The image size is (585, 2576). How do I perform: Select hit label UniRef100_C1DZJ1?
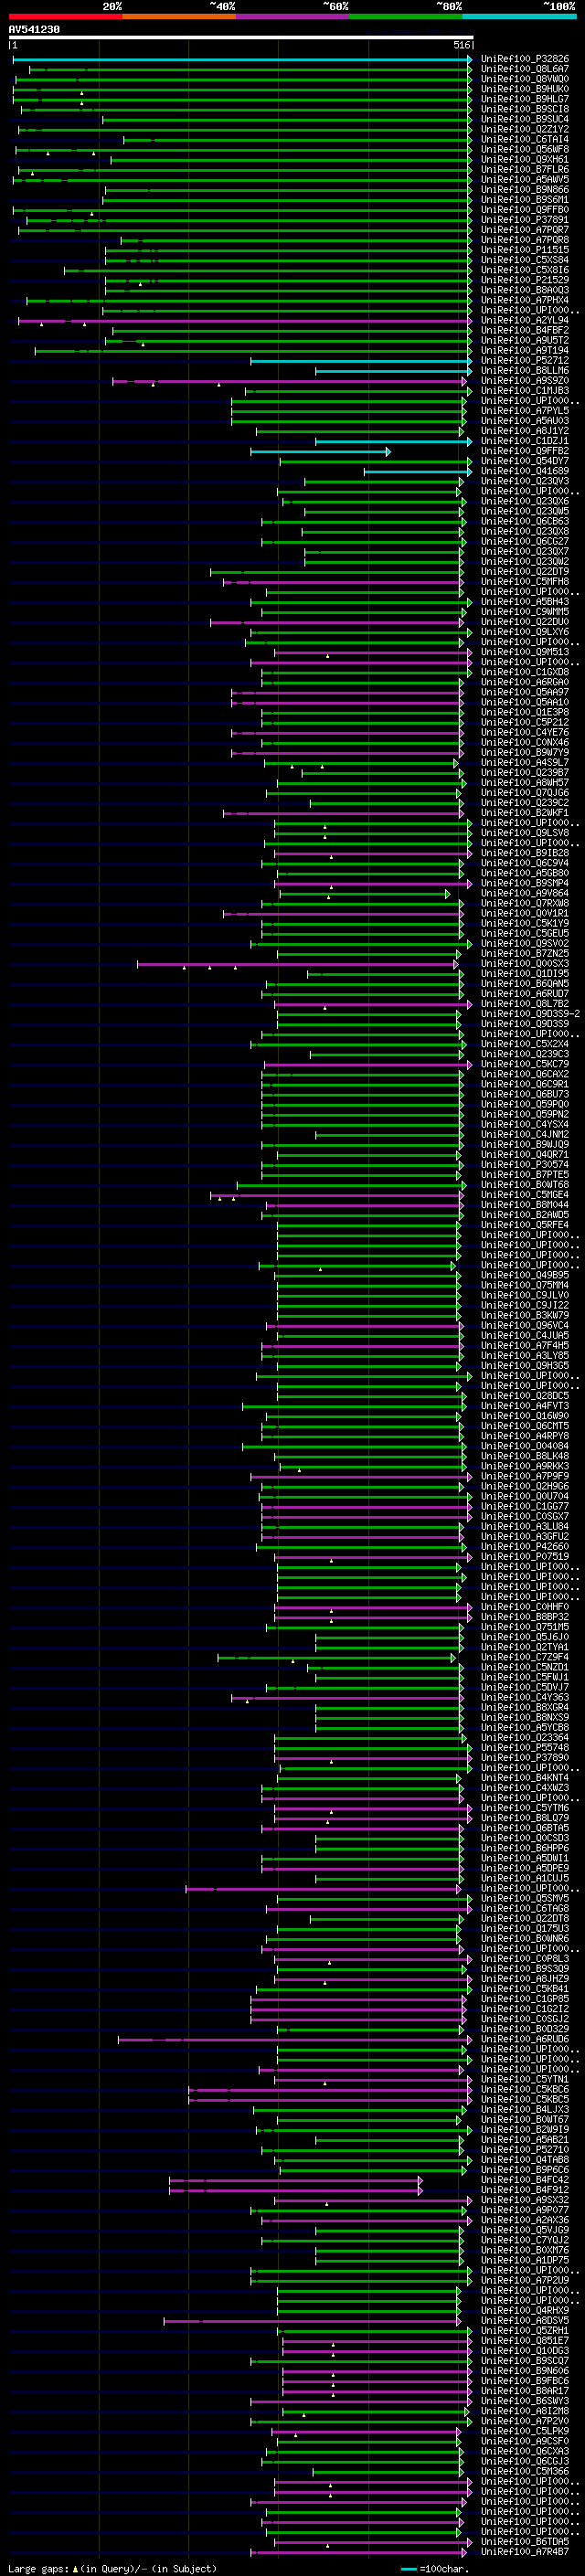click(x=525, y=441)
